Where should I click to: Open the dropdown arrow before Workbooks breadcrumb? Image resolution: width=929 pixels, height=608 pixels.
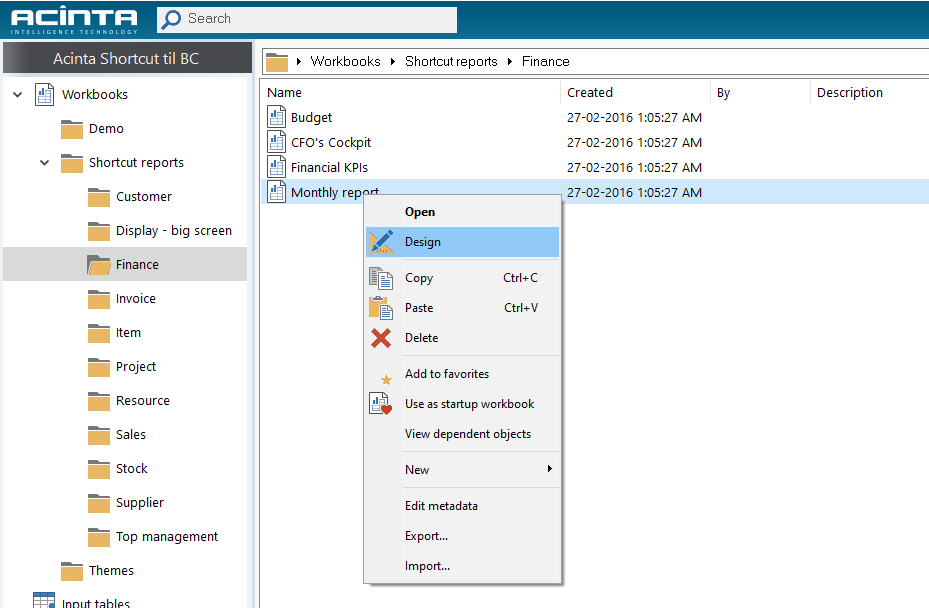299,61
